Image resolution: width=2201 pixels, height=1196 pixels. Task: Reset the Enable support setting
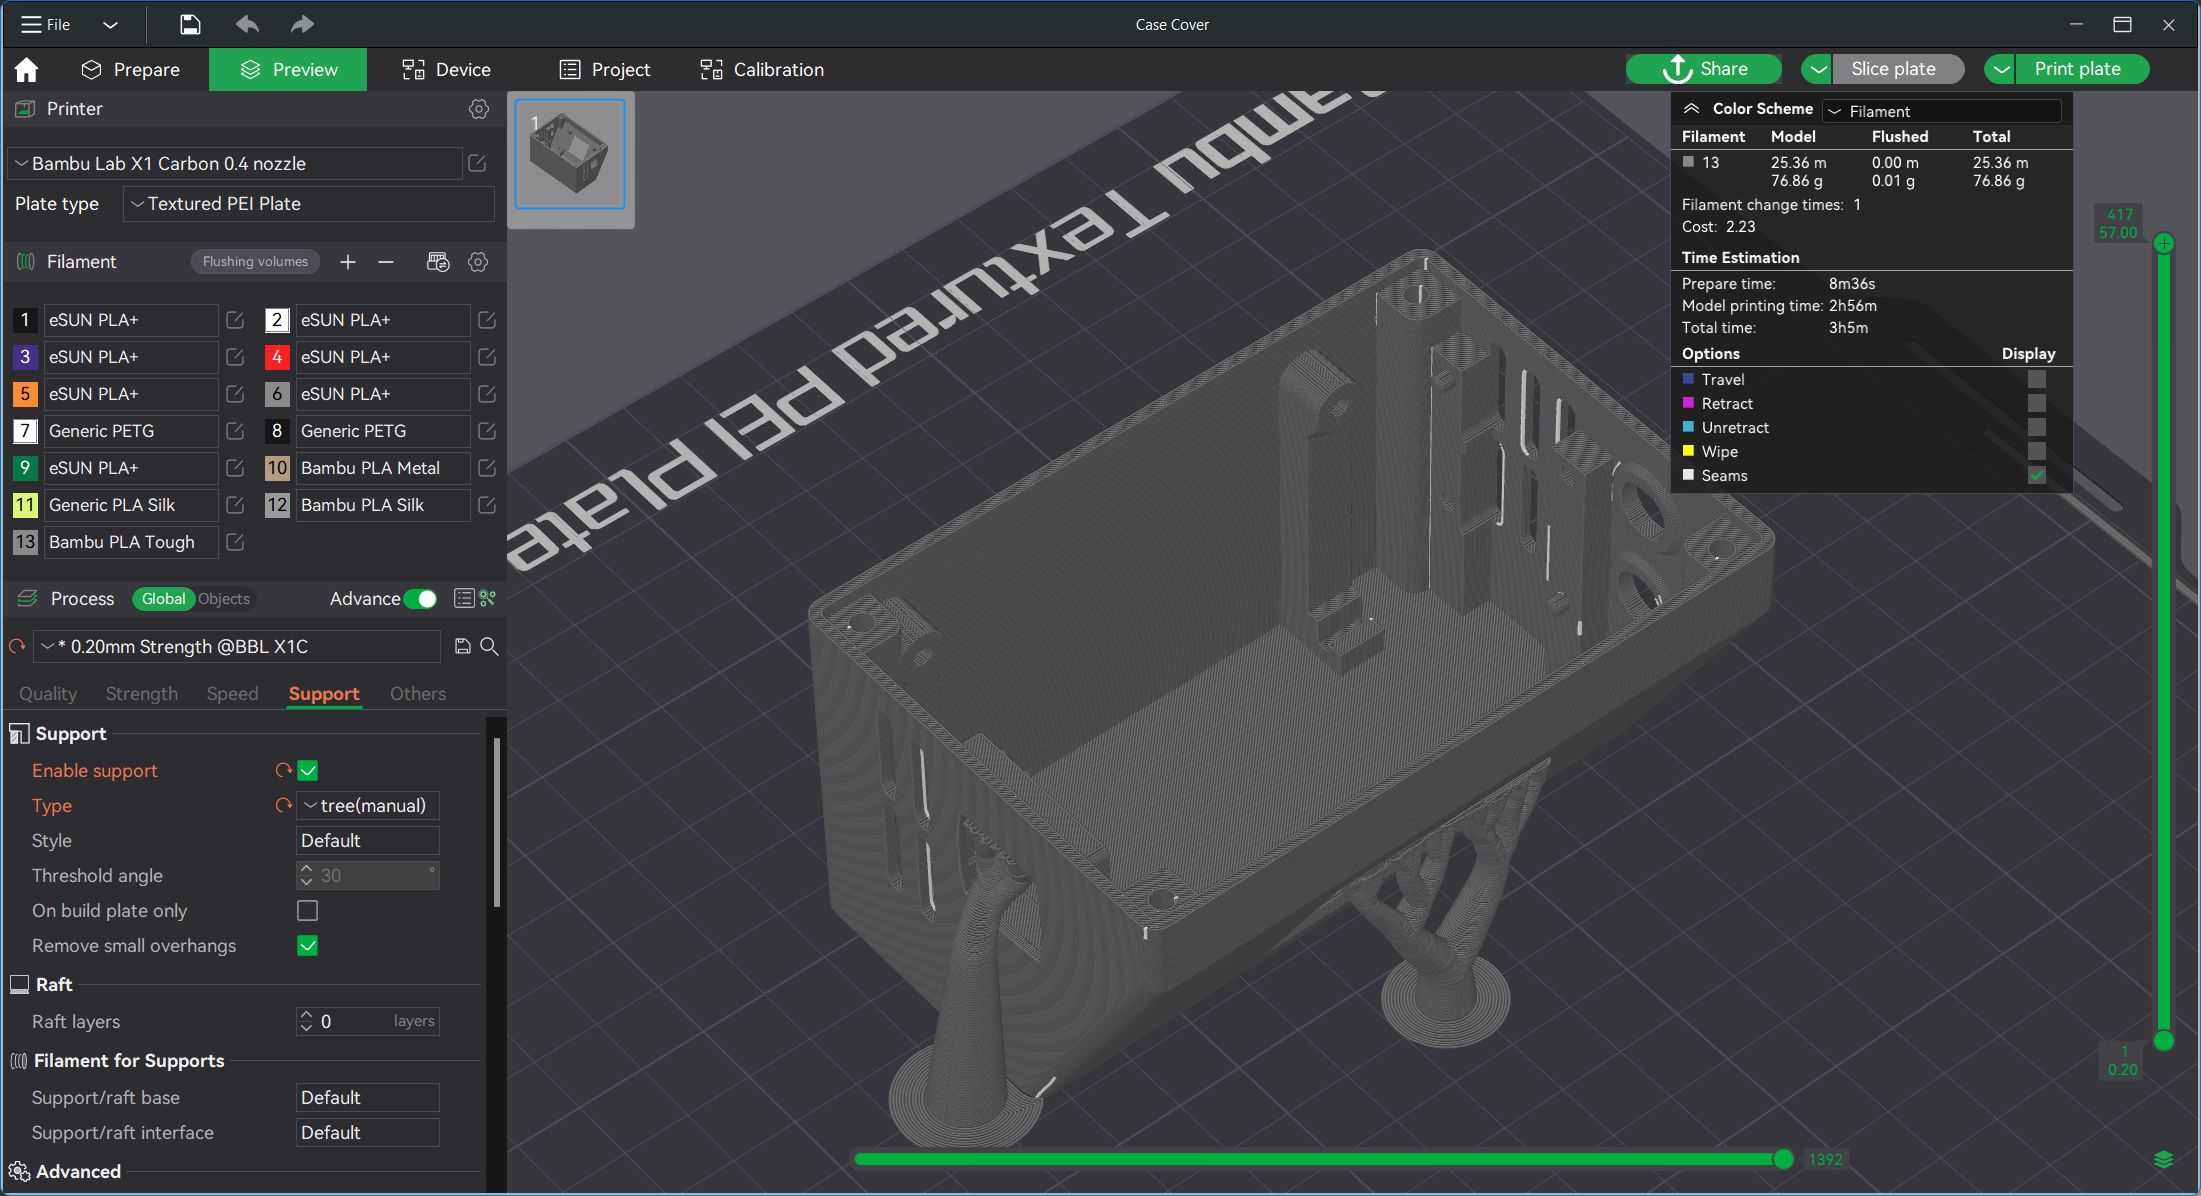[x=283, y=770]
